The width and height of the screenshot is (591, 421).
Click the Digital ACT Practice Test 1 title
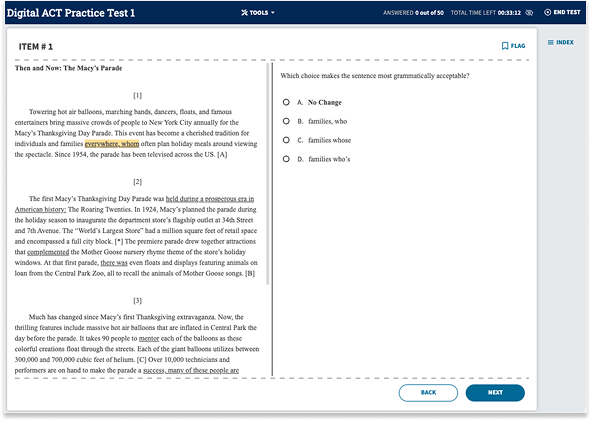point(71,13)
